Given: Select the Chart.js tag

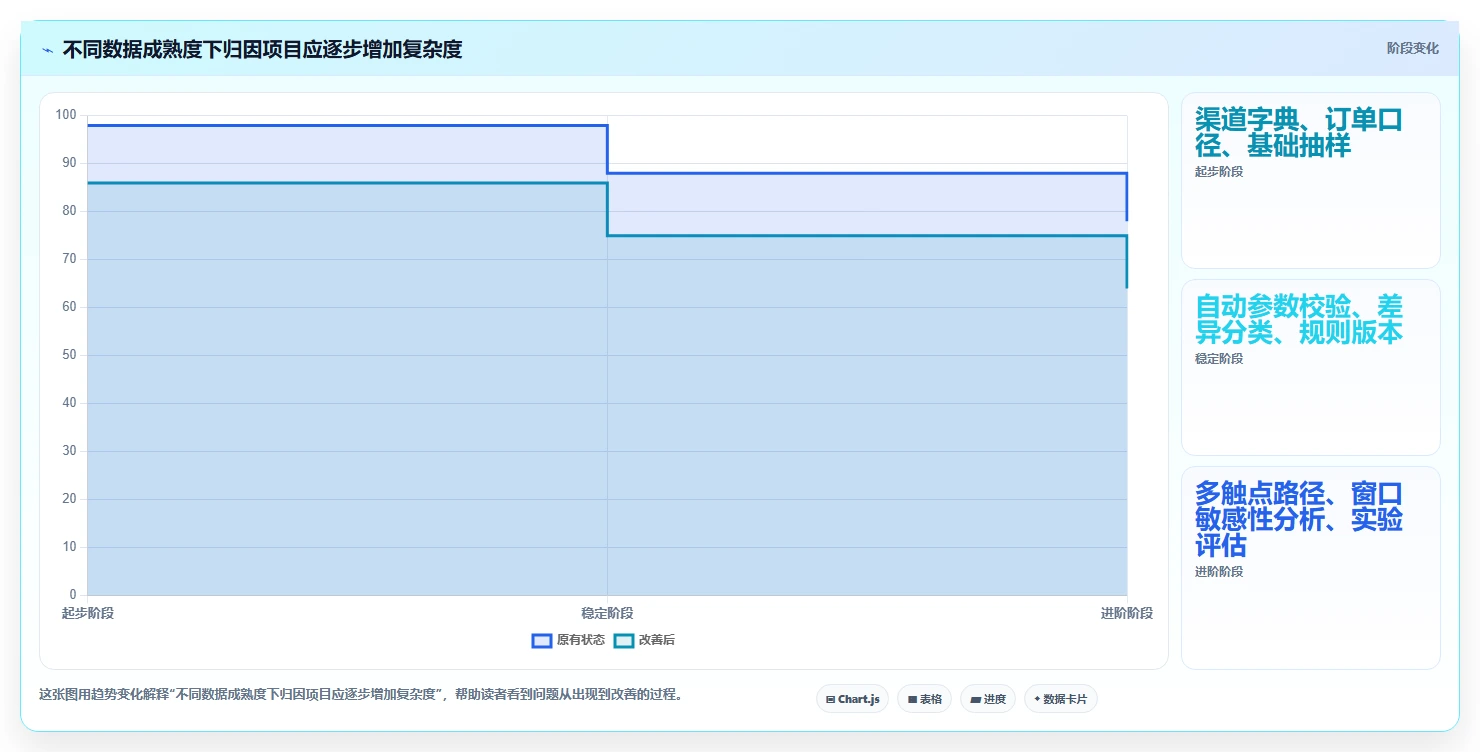Looking at the screenshot, I should click(852, 699).
